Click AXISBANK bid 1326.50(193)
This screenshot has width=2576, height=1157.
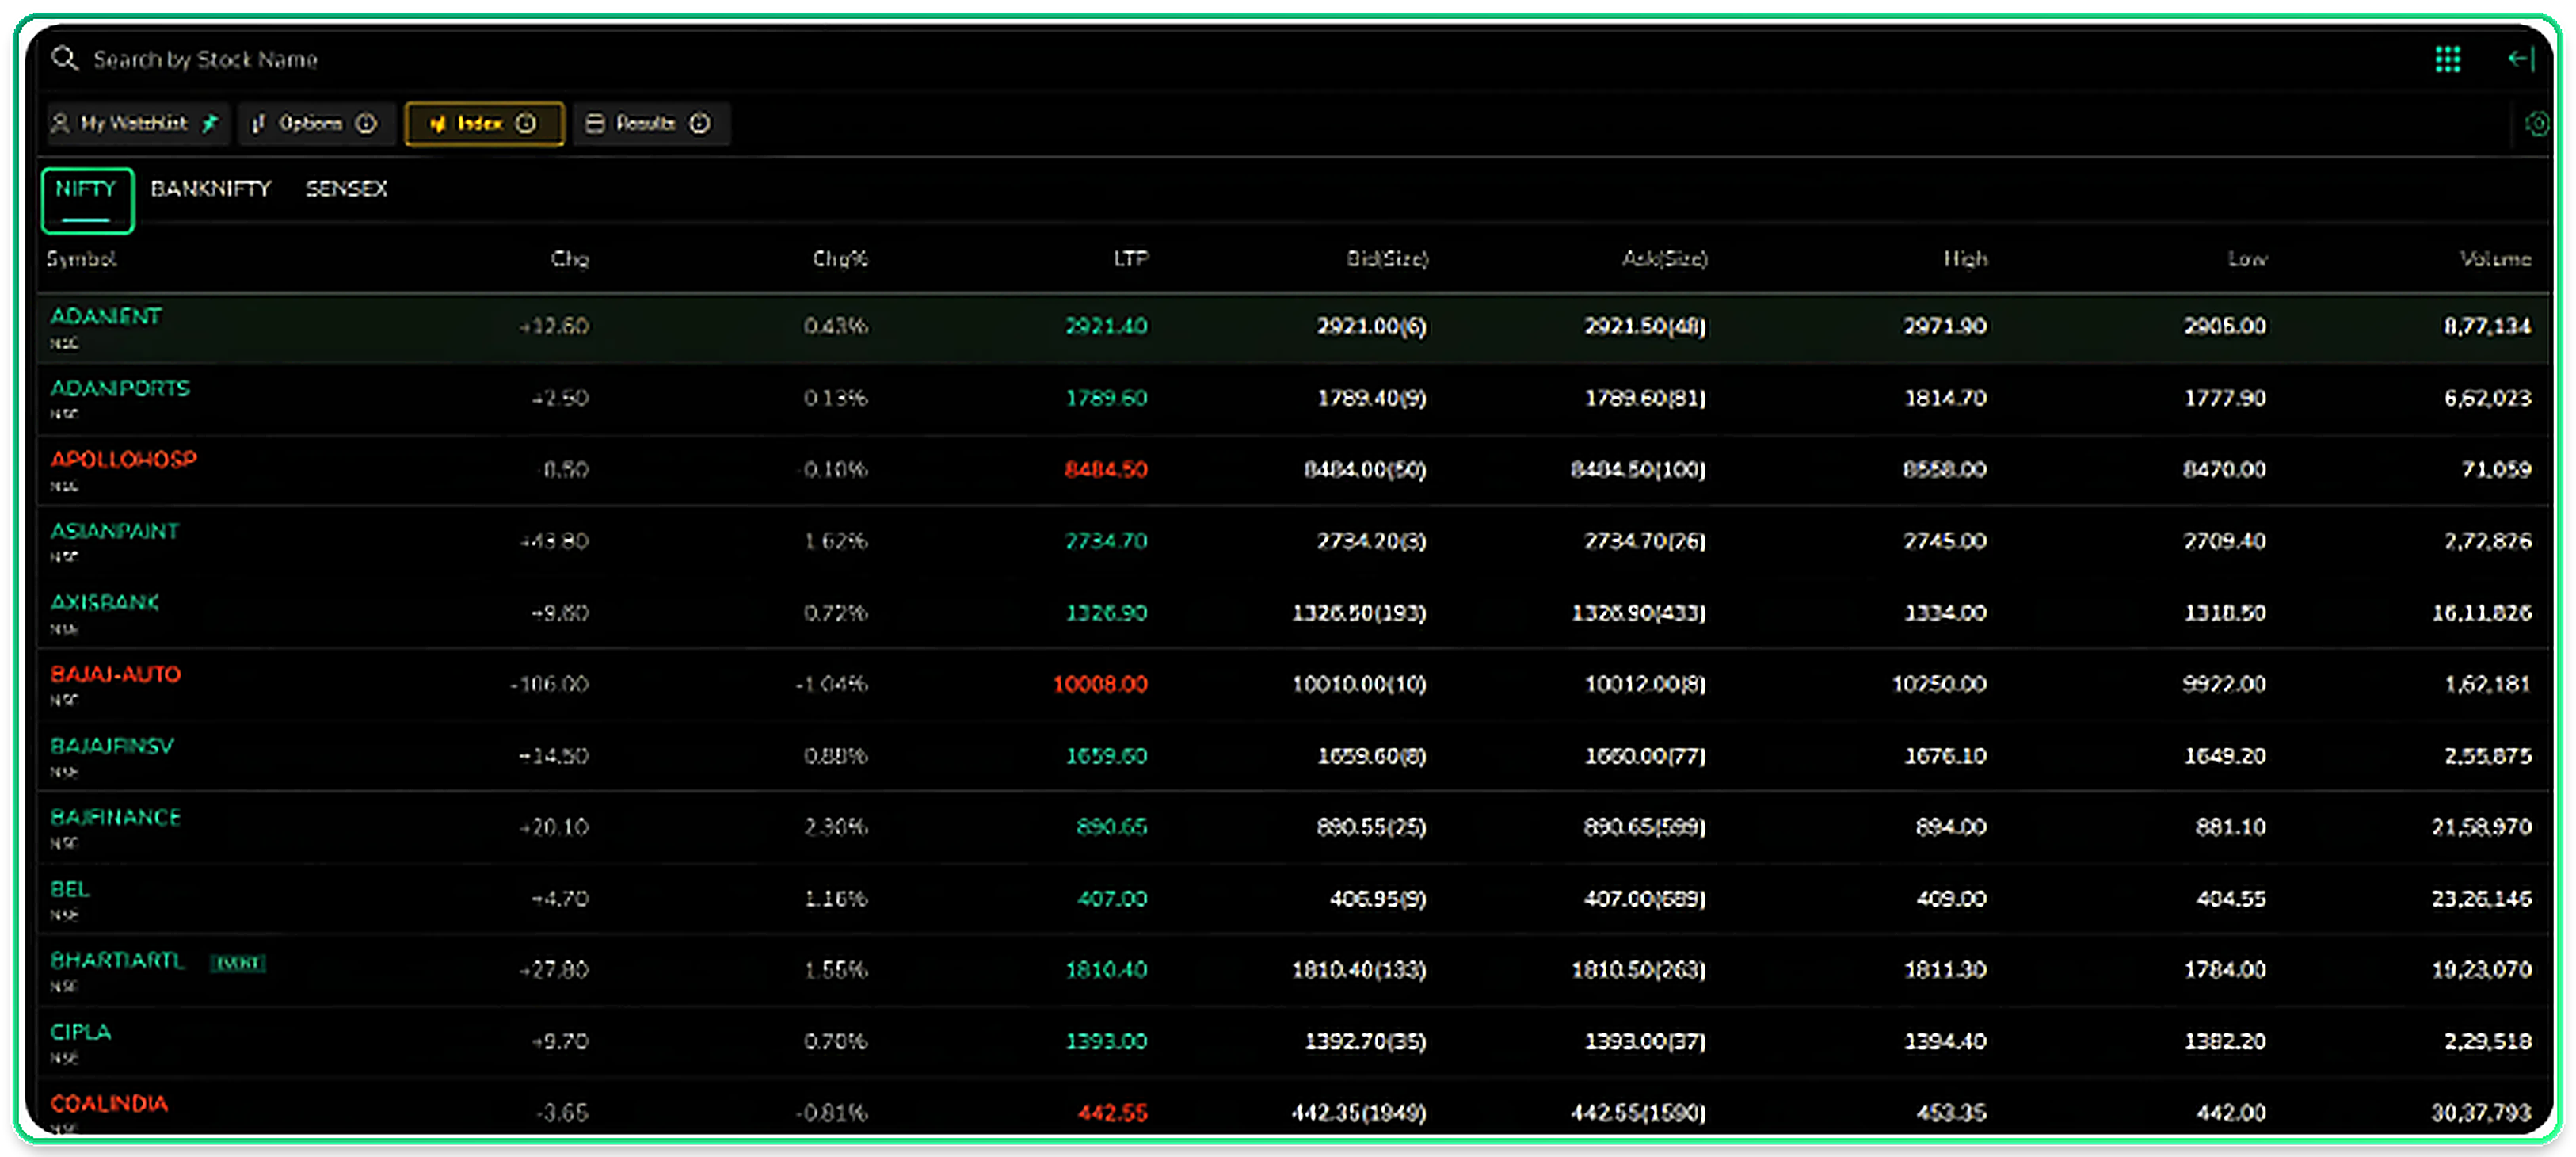[1359, 612]
